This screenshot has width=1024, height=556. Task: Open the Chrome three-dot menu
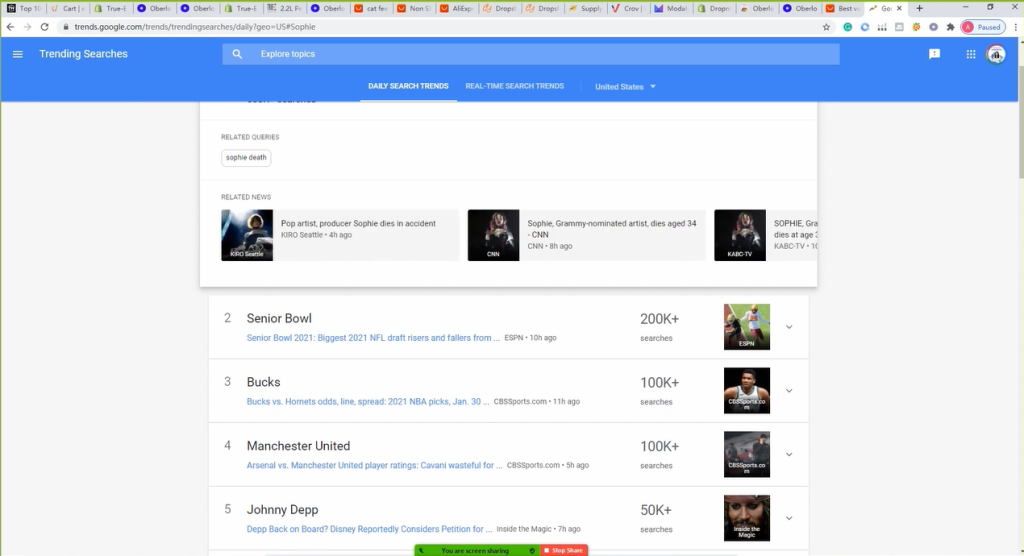pyautogui.click(x=1016, y=27)
